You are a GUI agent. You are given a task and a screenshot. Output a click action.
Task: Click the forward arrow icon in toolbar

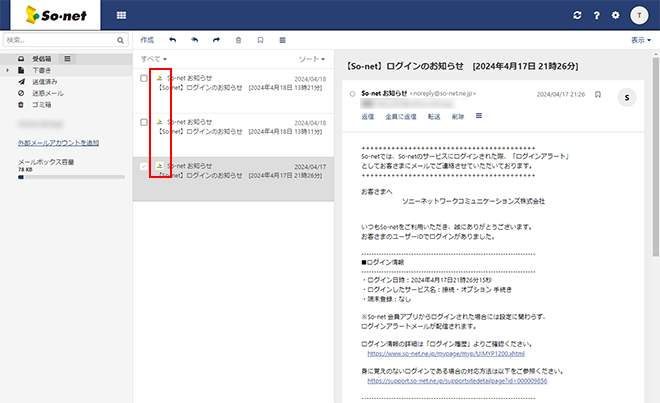coord(216,40)
